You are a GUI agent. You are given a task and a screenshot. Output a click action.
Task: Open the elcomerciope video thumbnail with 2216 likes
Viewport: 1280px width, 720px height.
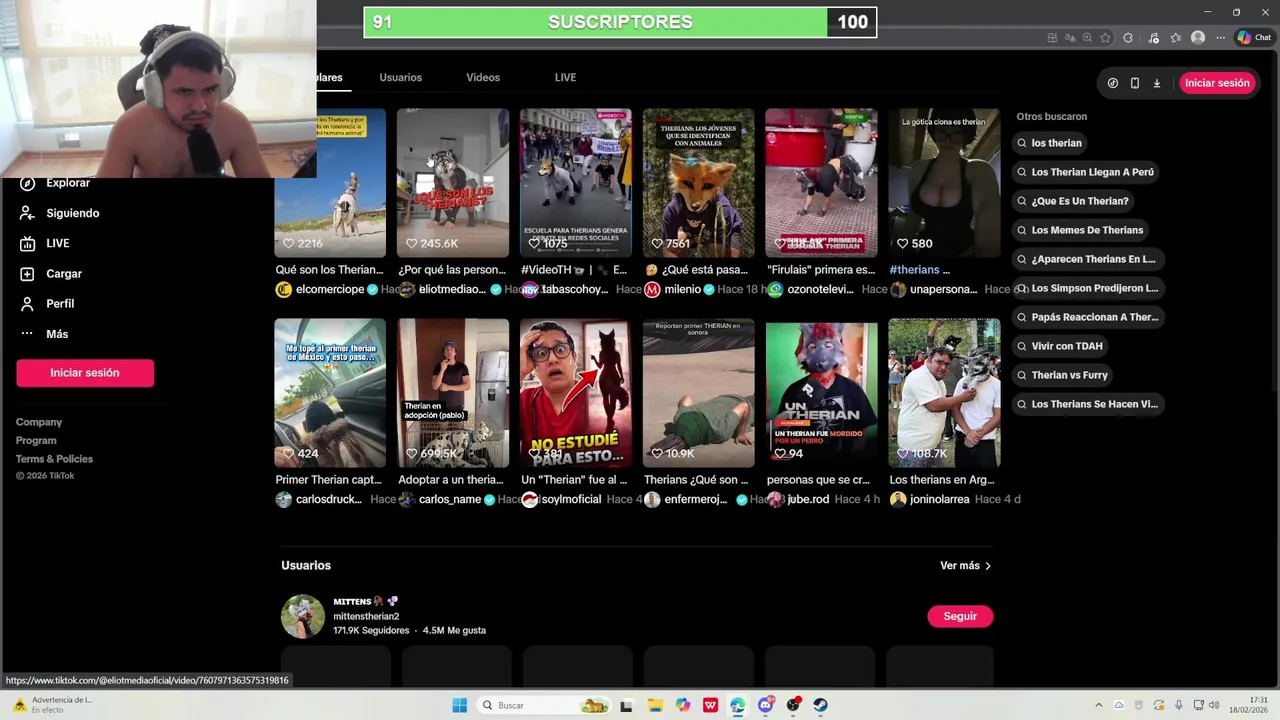[330, 183]
